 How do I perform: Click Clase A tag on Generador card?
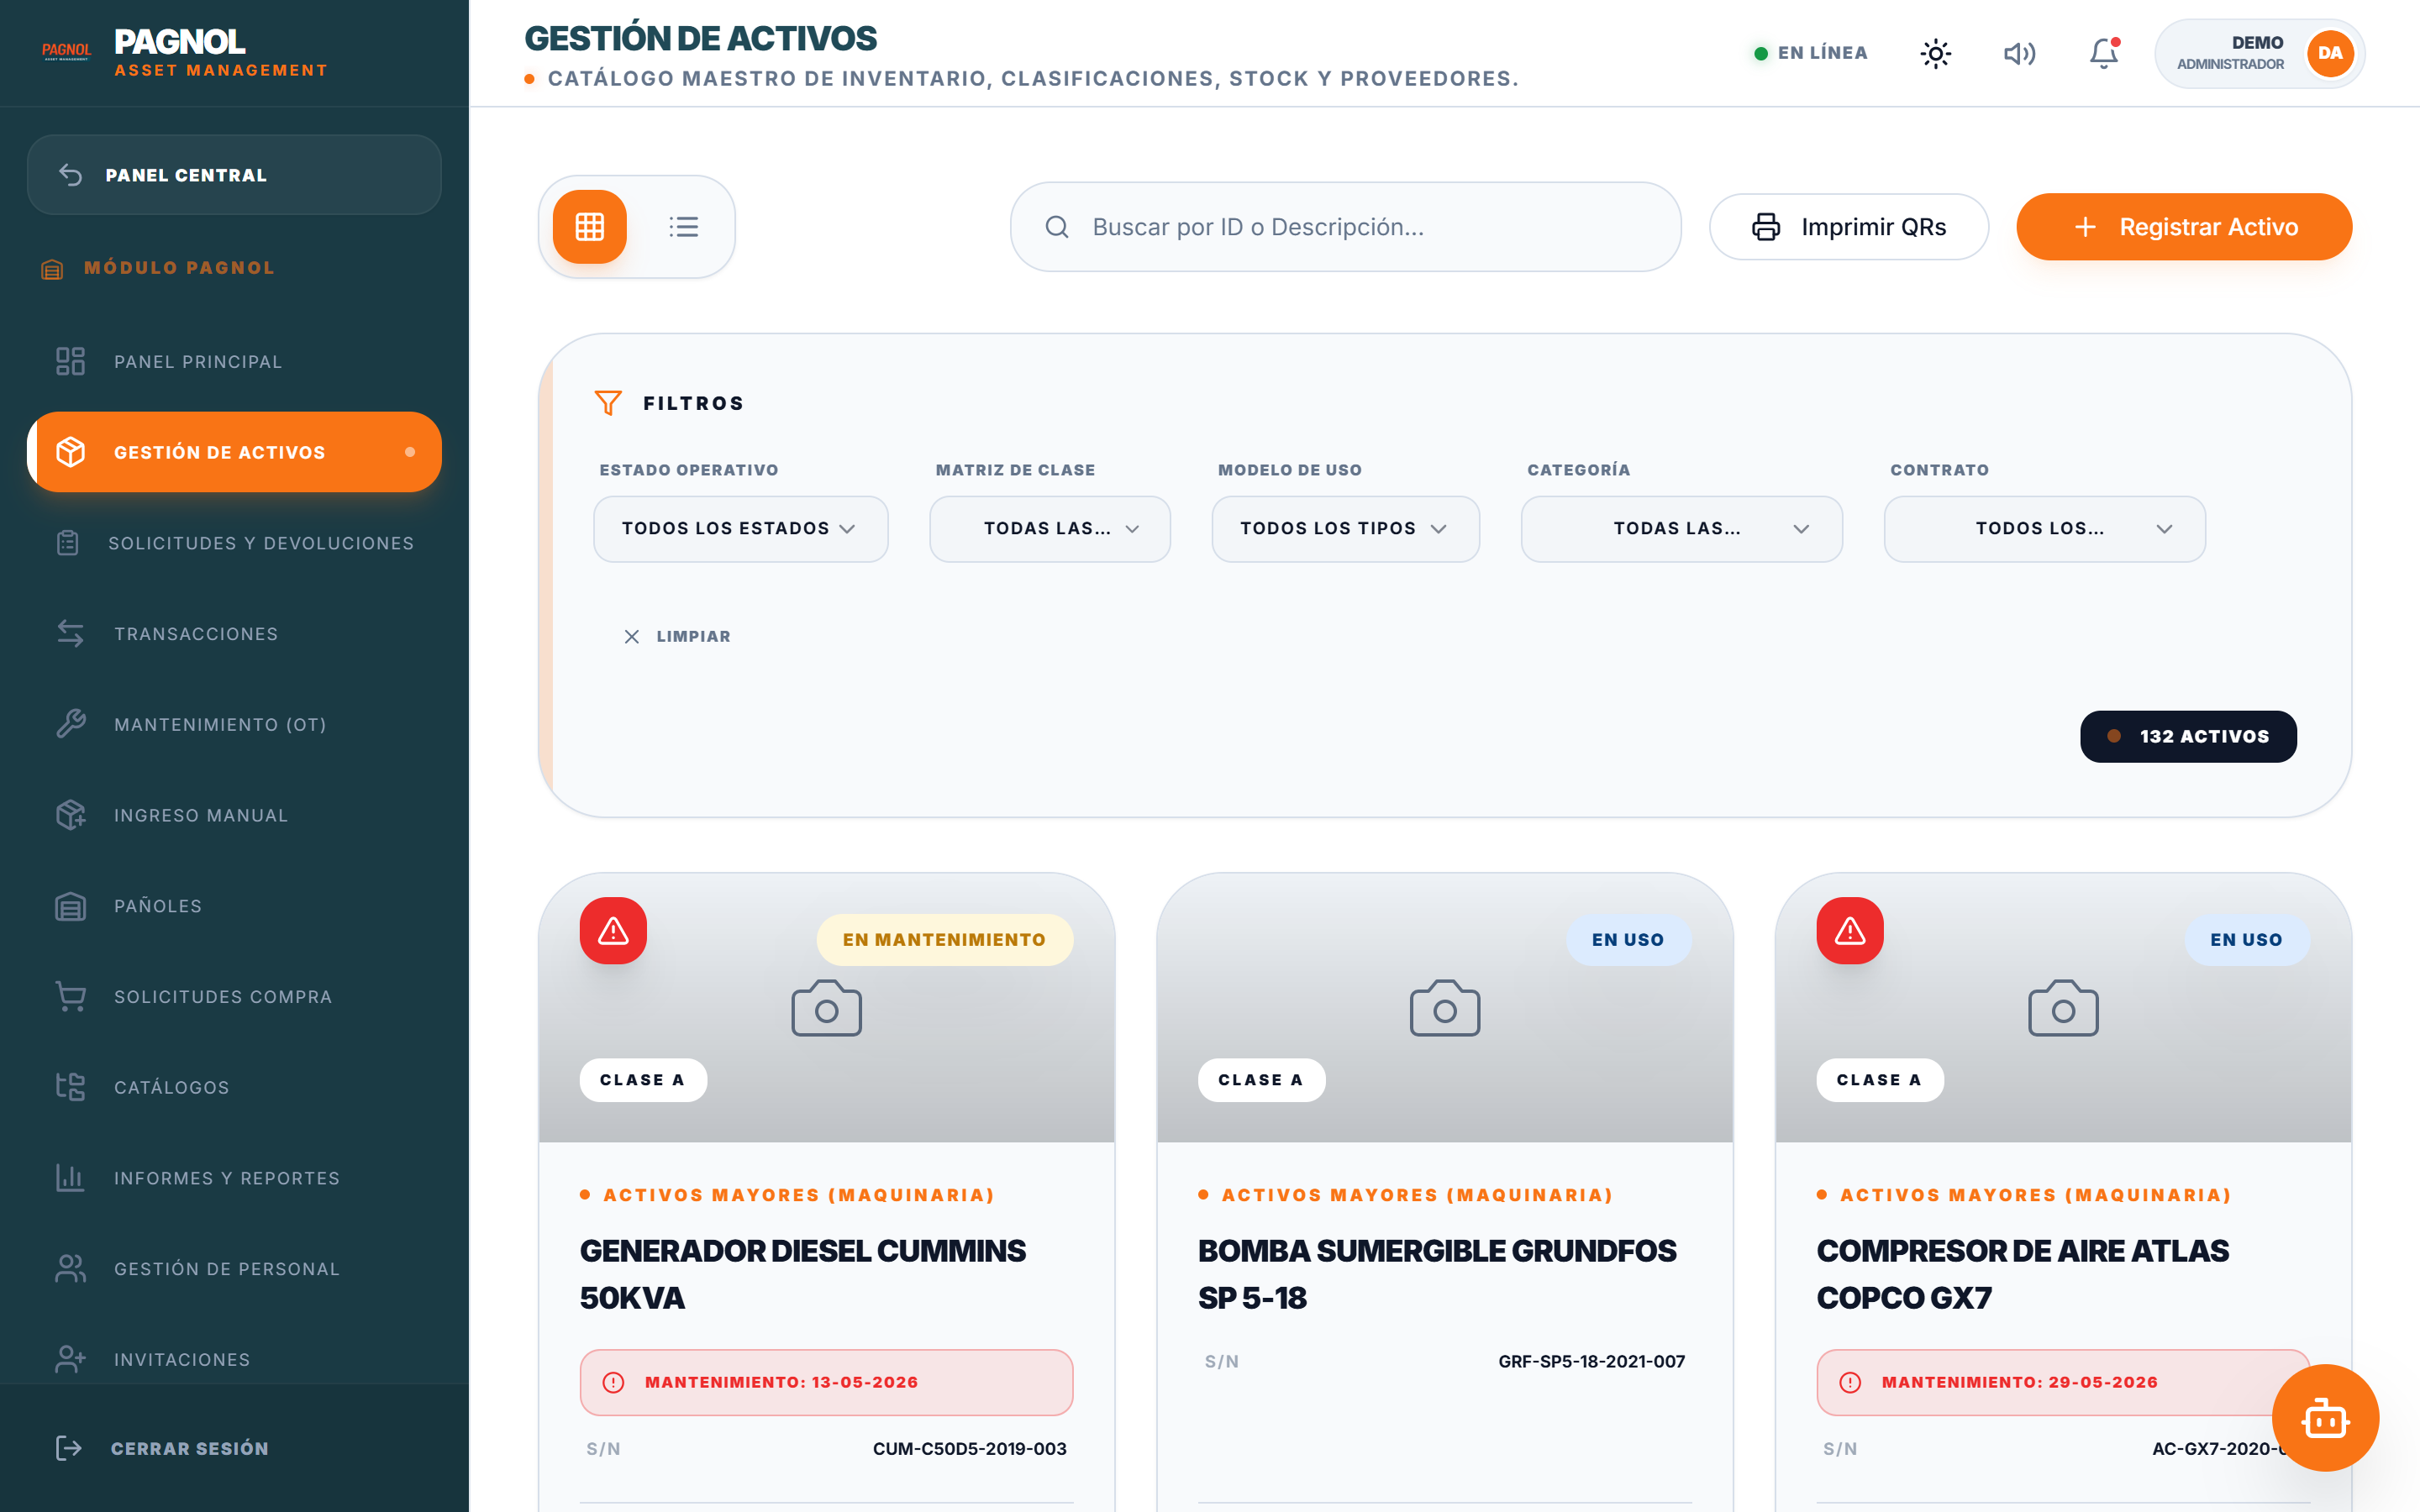coord(643,1080)
